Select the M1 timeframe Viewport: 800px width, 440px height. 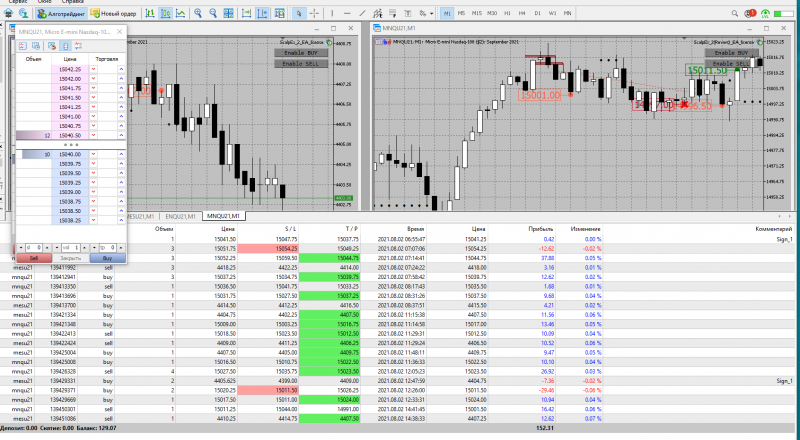(447, 13)
